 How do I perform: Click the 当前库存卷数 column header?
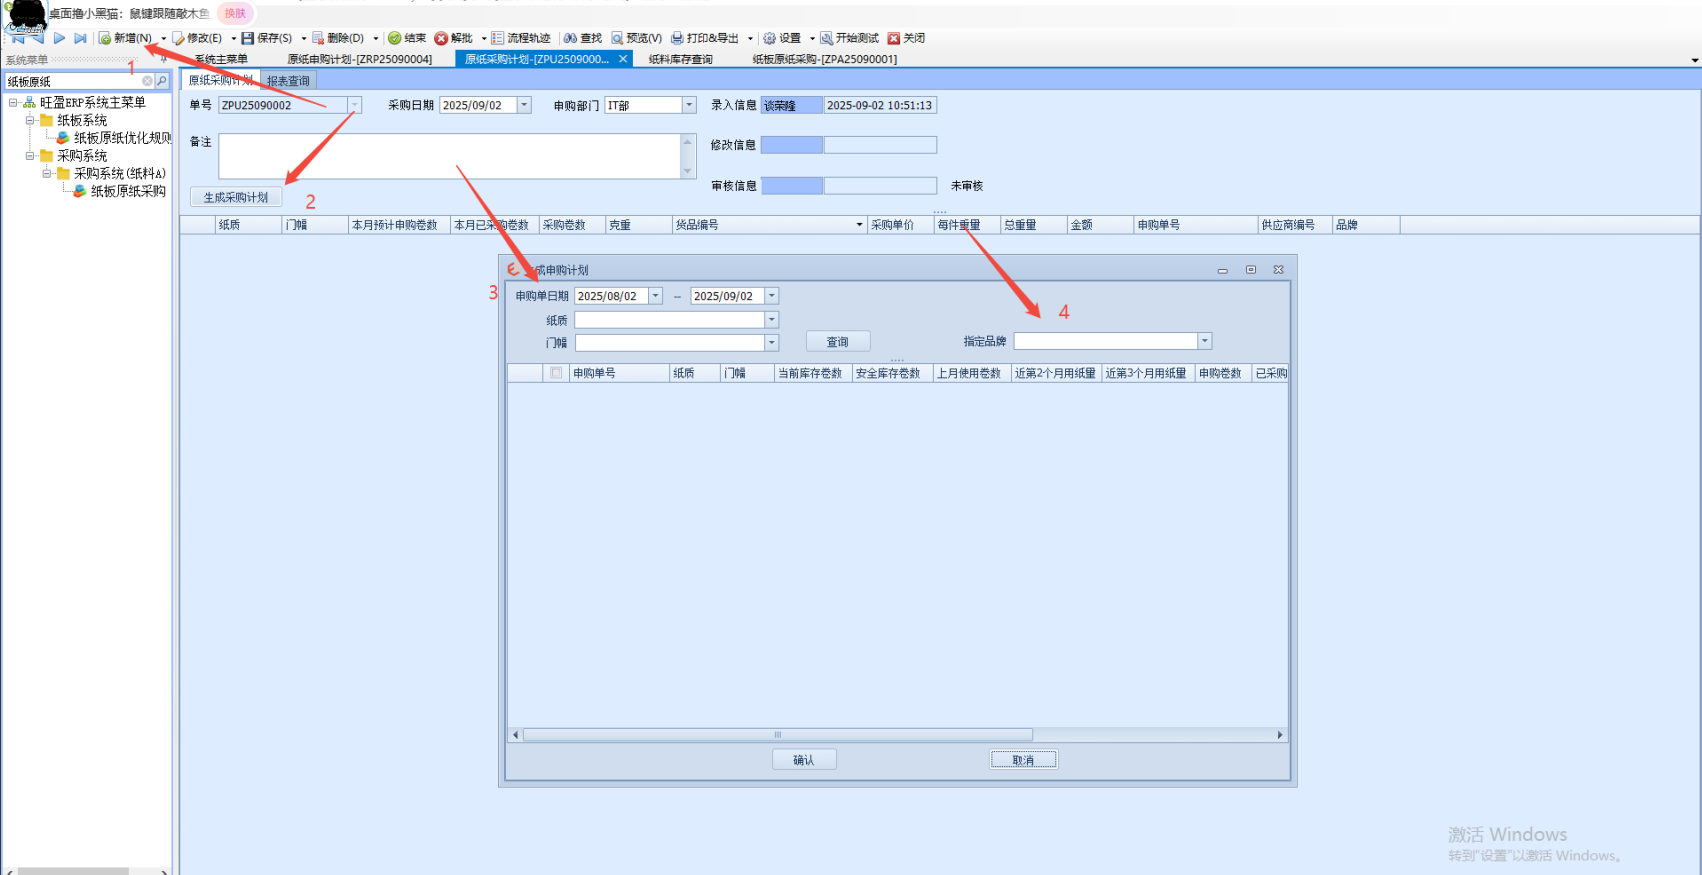pos(813,373)
